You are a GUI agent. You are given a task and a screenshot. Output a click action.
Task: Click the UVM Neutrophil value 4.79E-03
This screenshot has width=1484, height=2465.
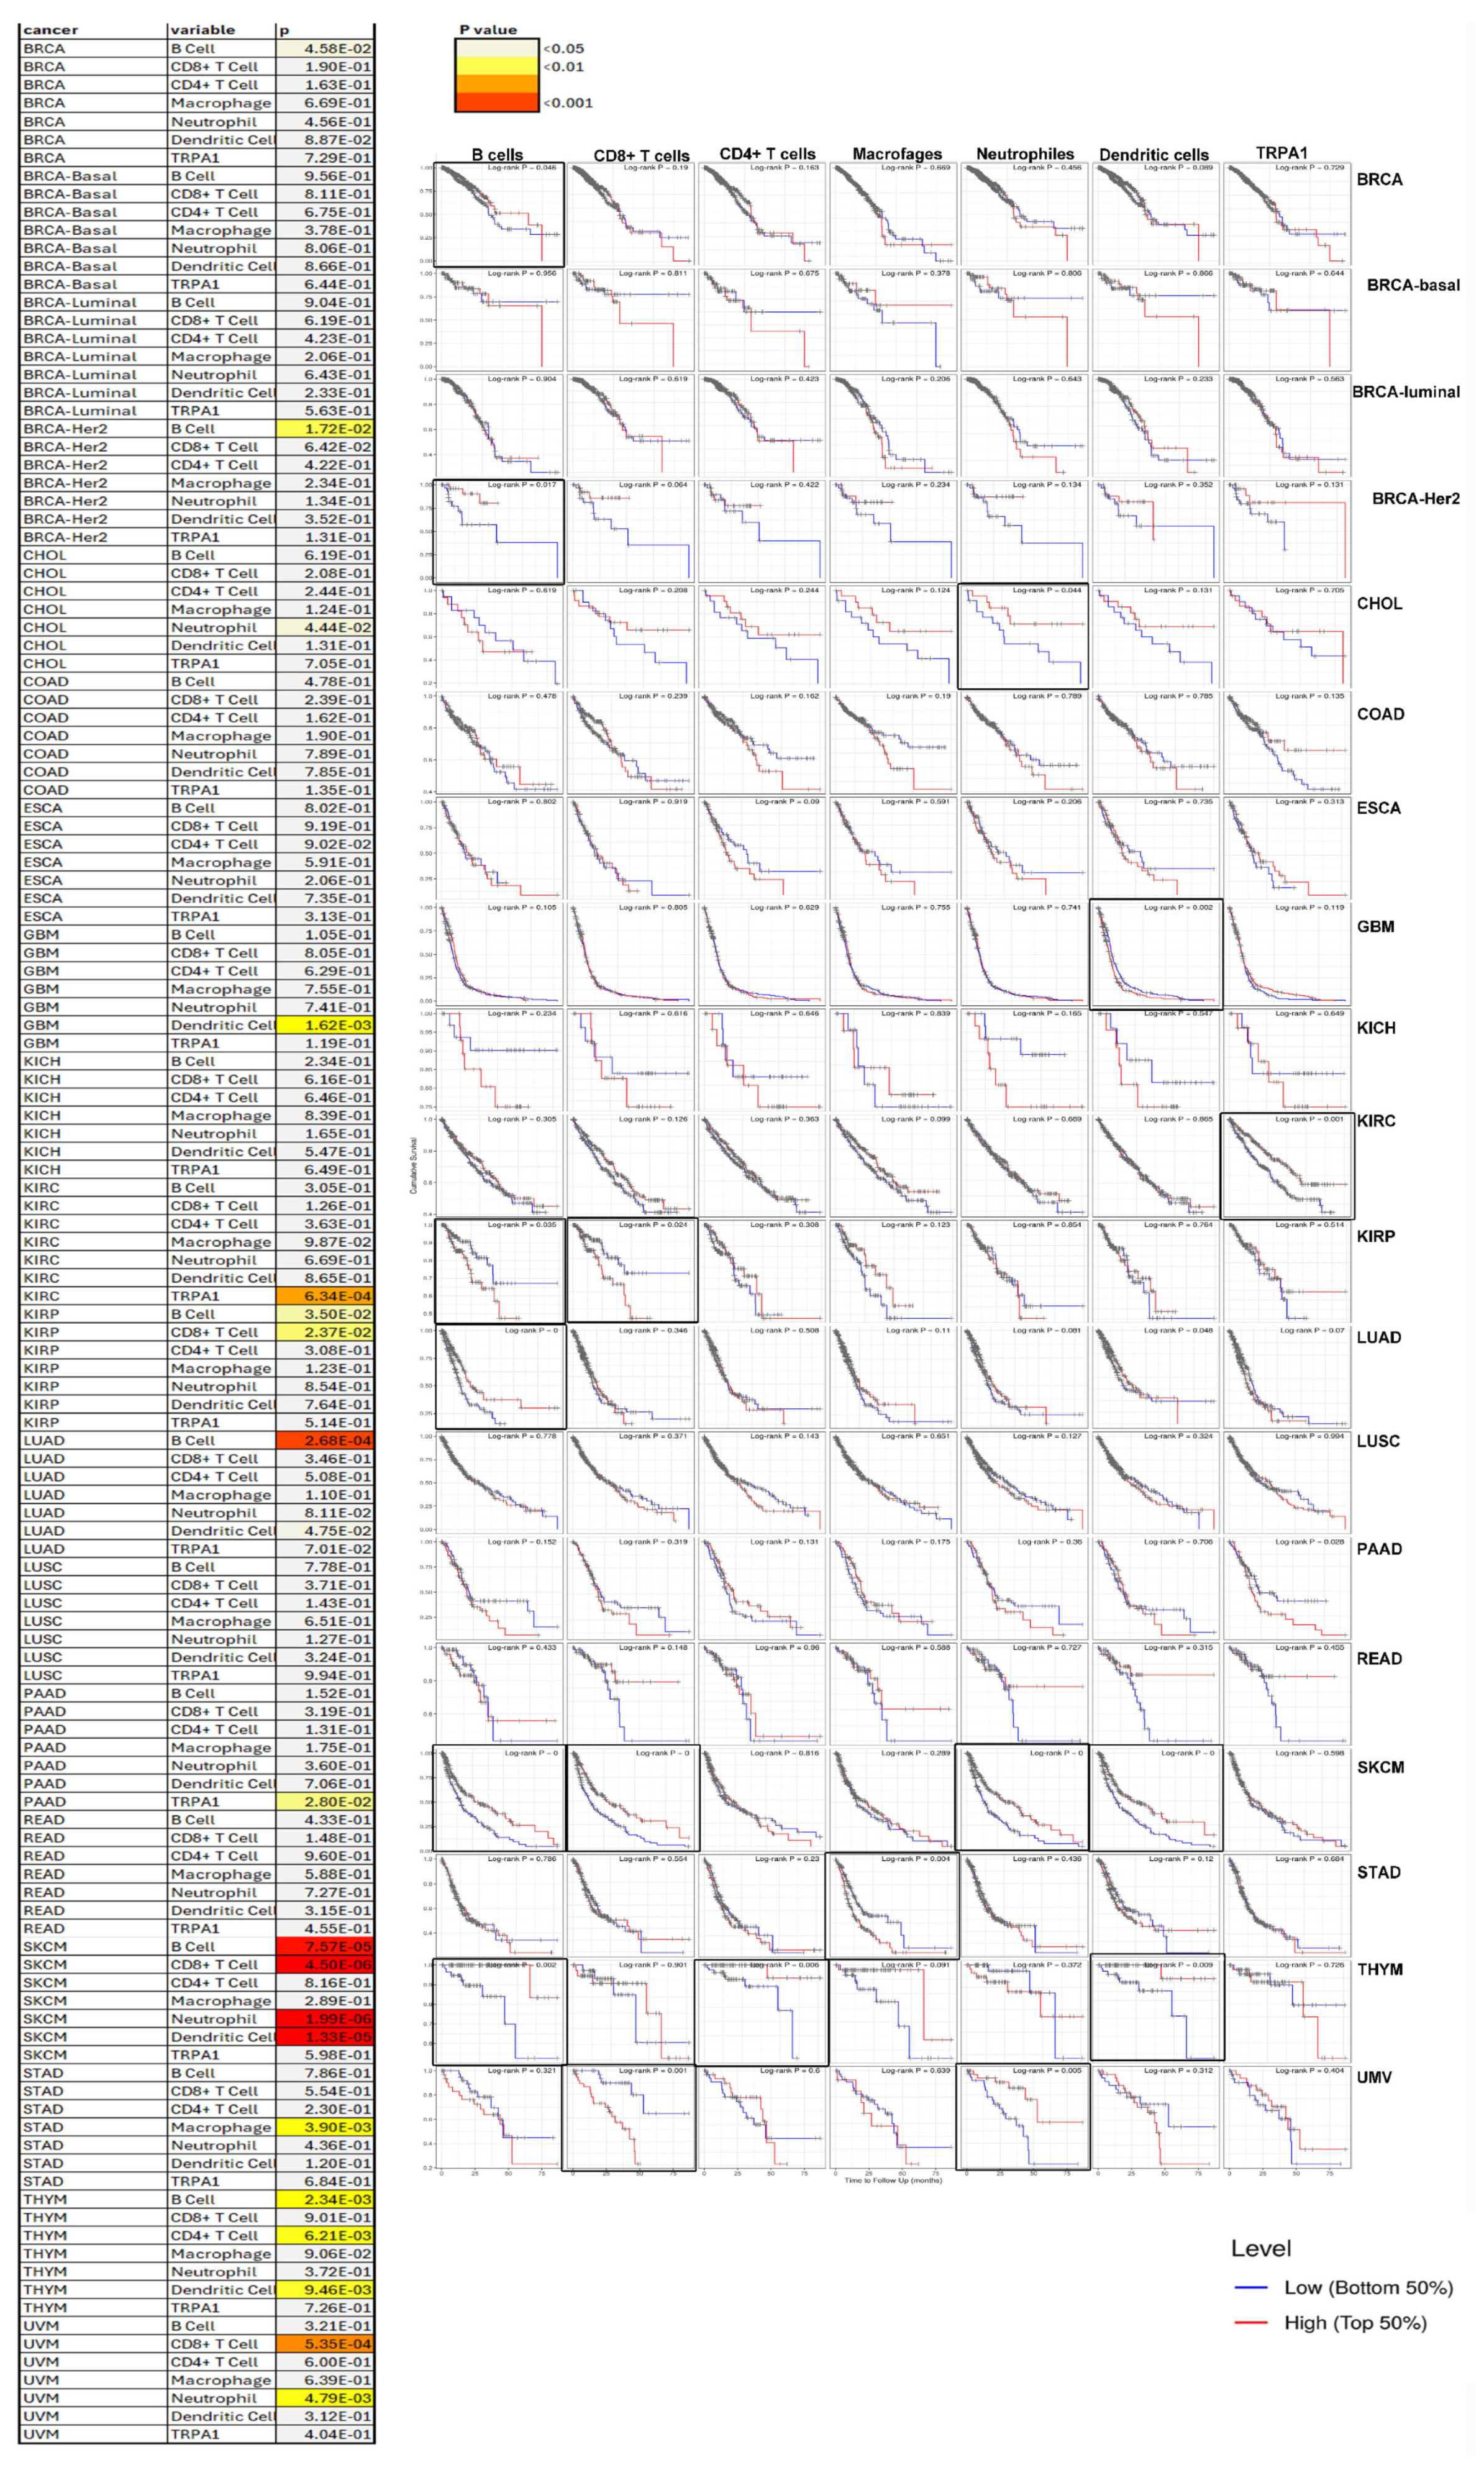(325, 2398)
